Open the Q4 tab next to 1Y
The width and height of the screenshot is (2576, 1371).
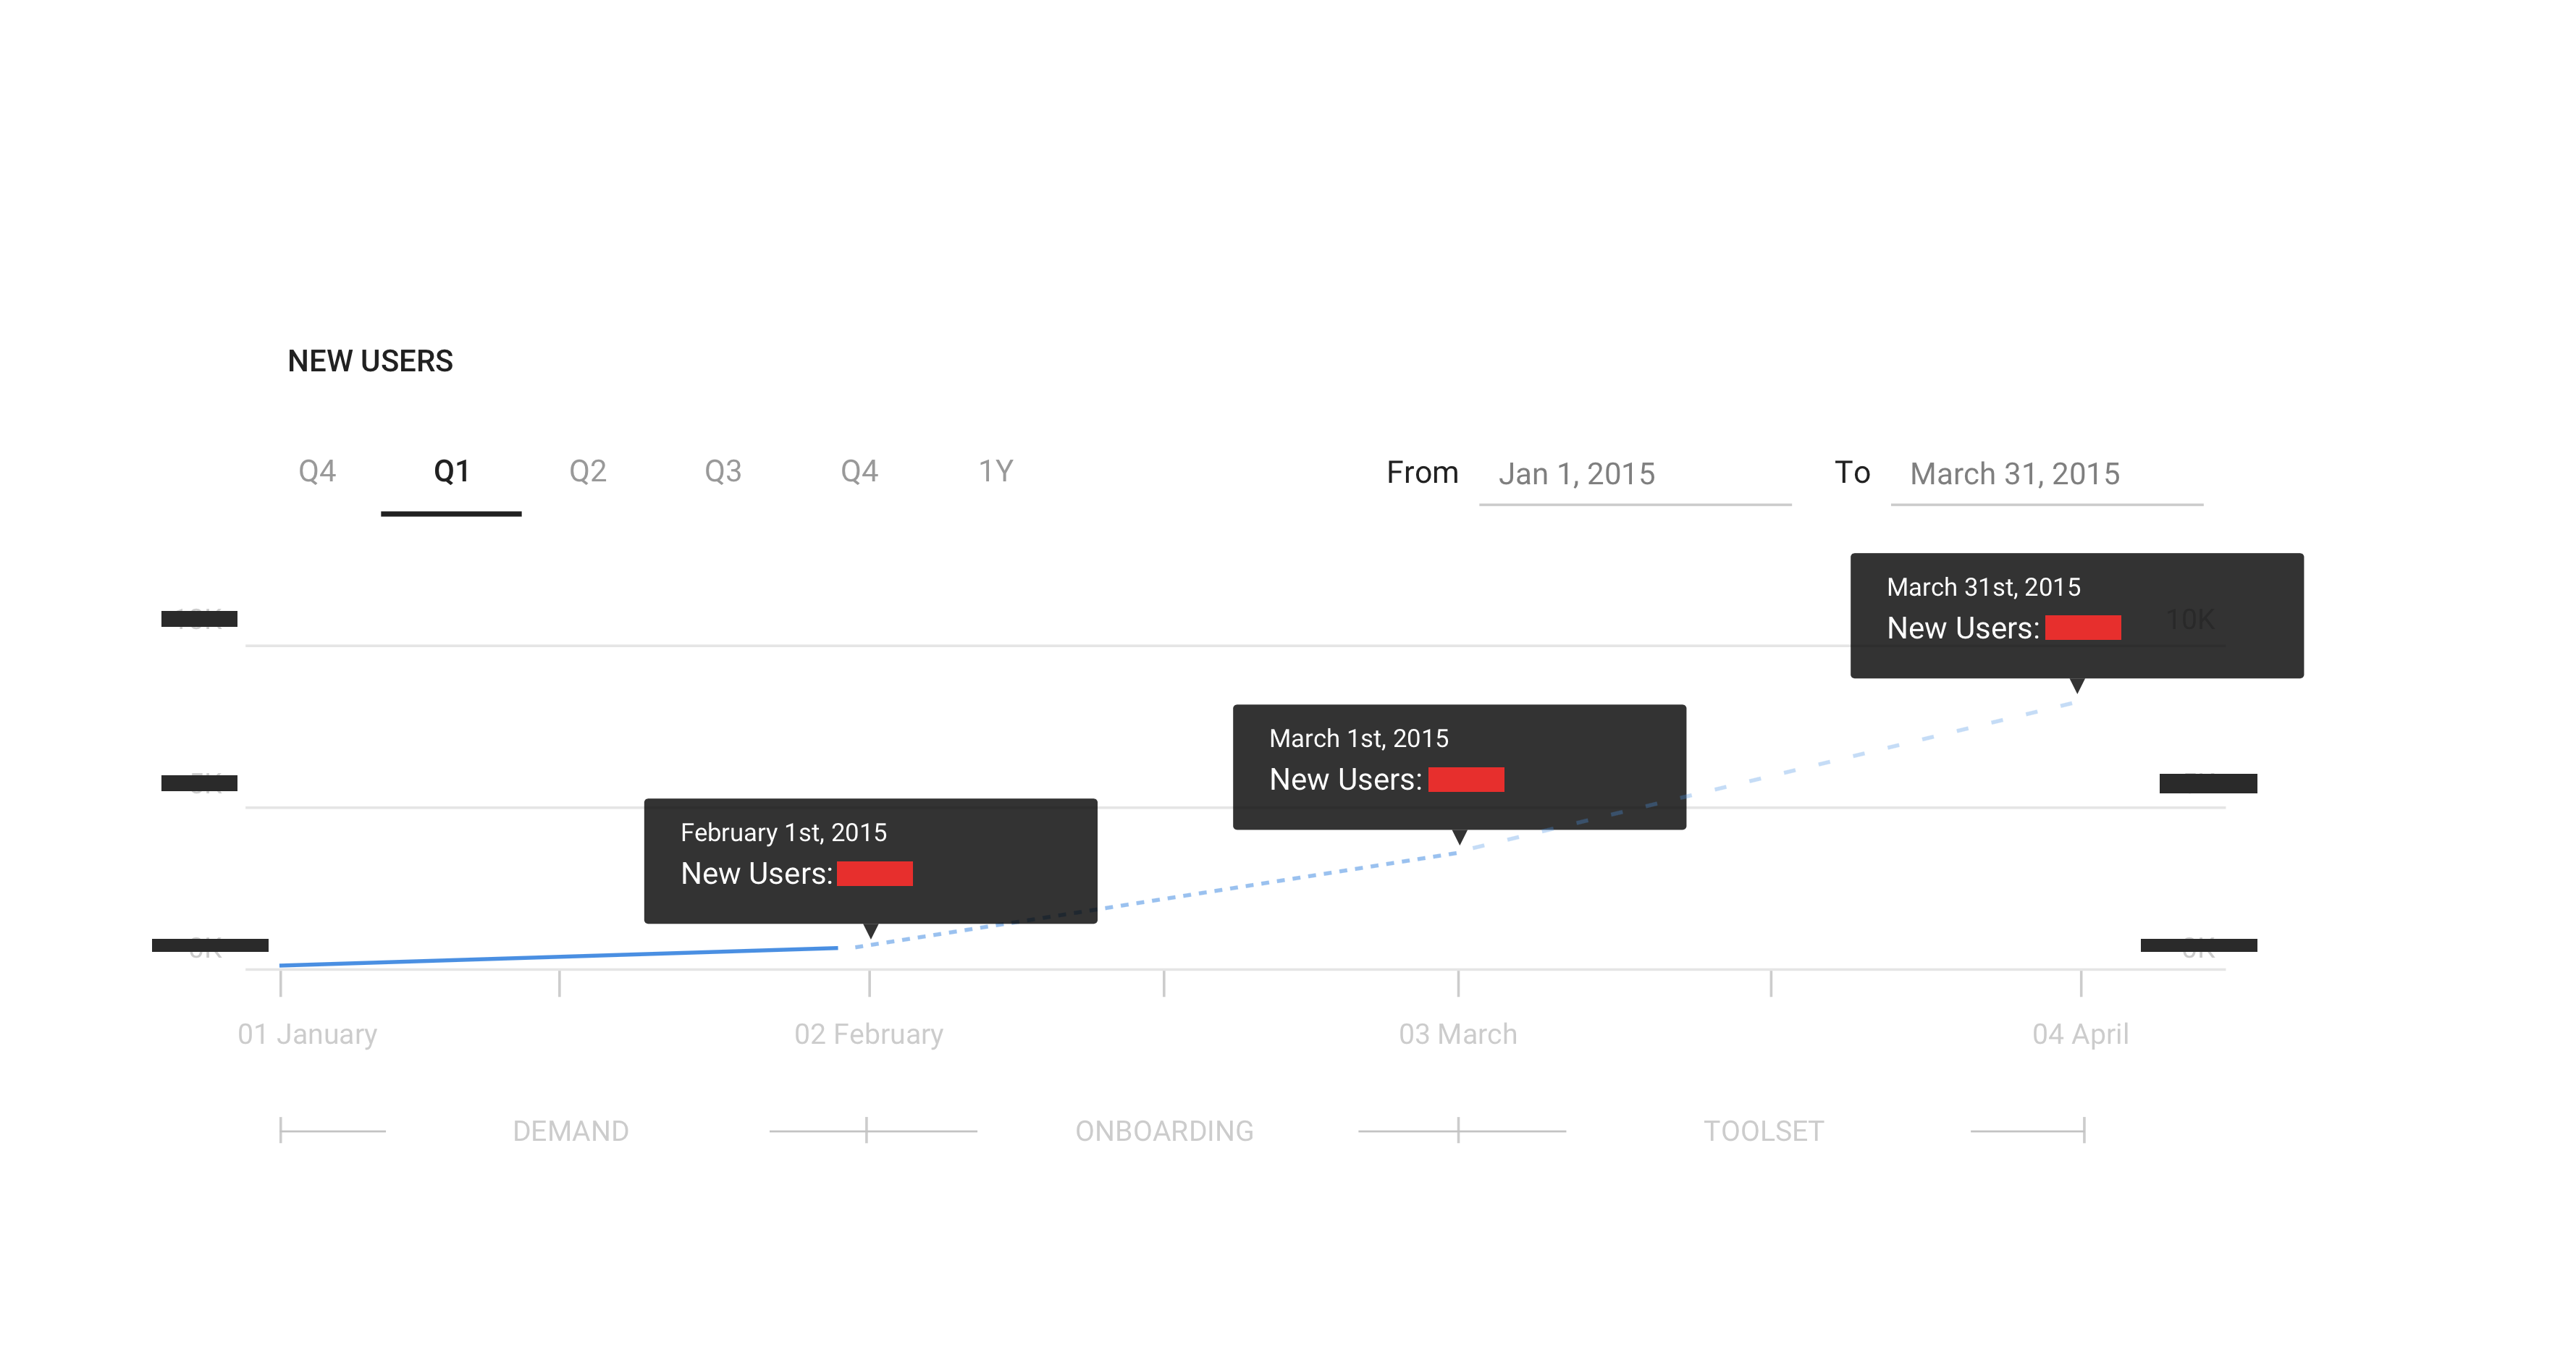coord(858,471)
